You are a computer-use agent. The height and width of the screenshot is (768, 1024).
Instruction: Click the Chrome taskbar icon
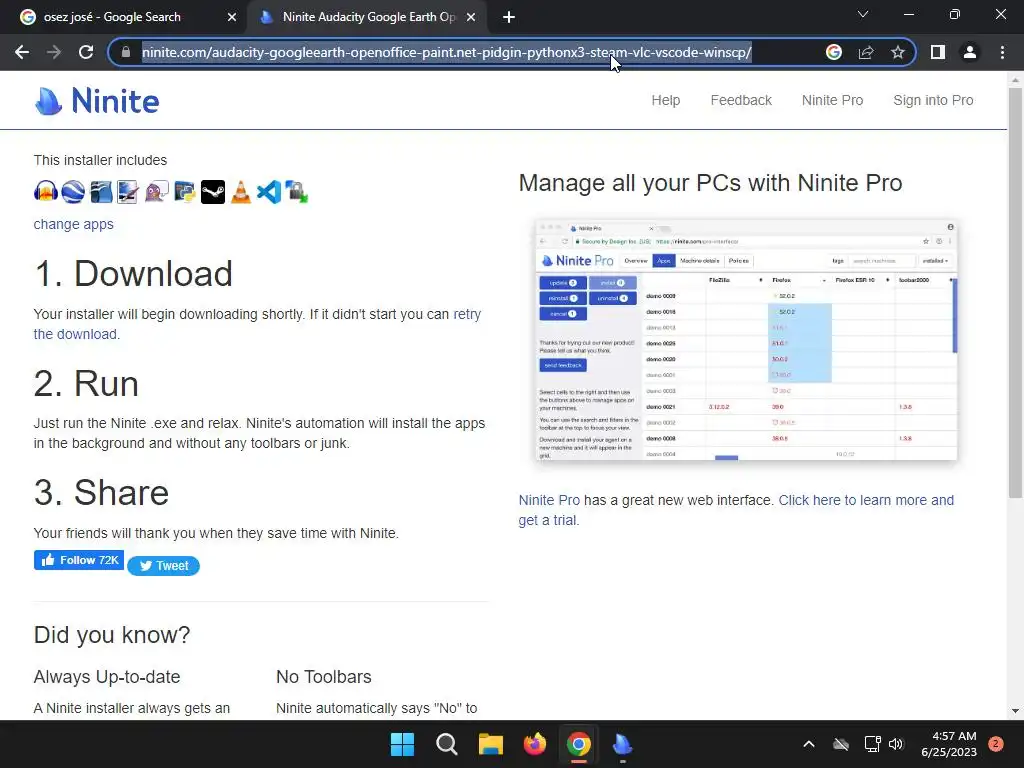[x=579, y=744]
